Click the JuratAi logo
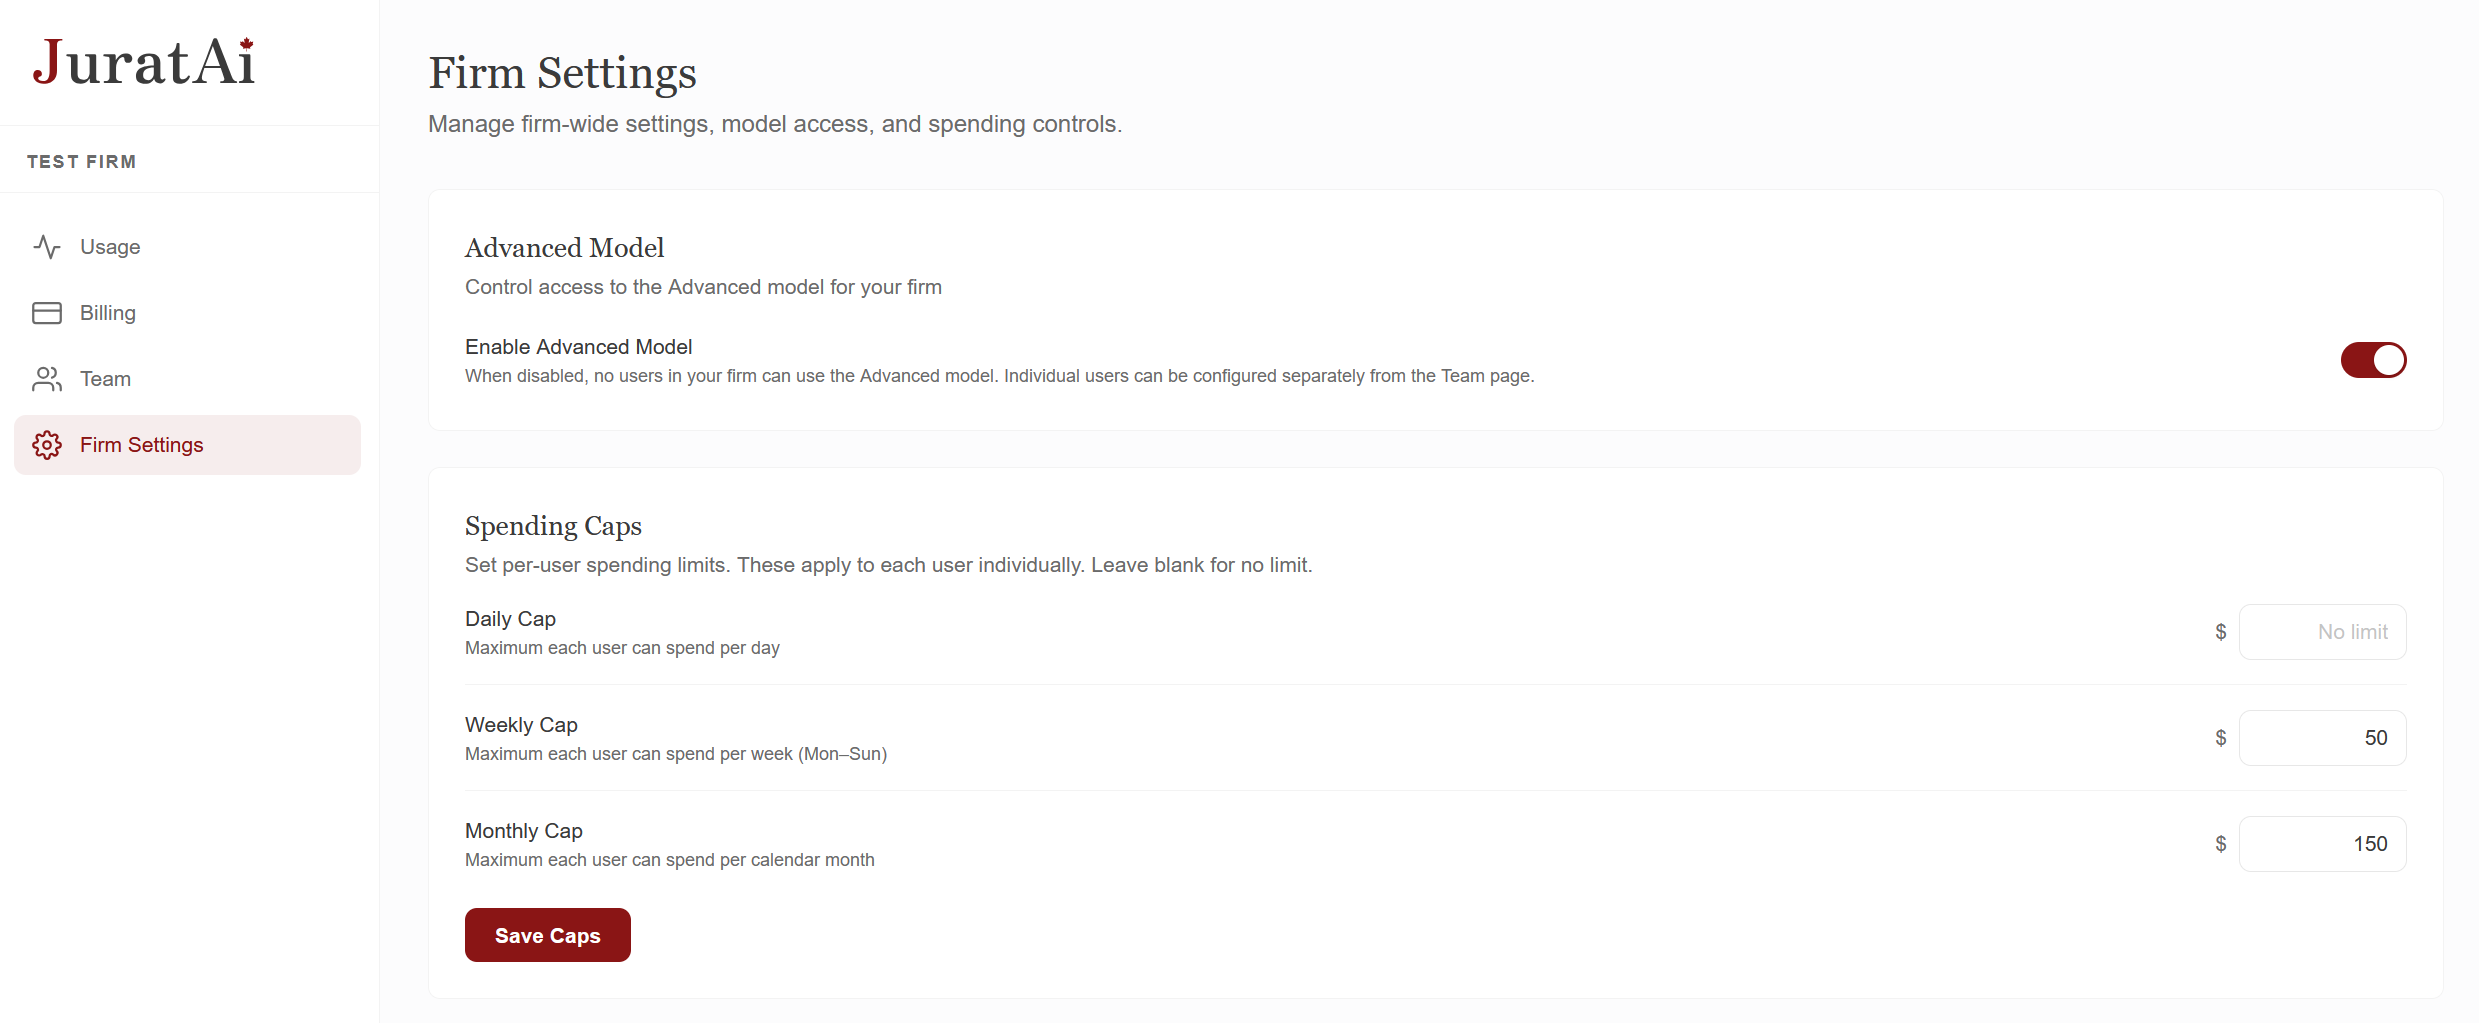This screenshot has width=2479, height=1023. pyautogui.click(x=144, y=63)
